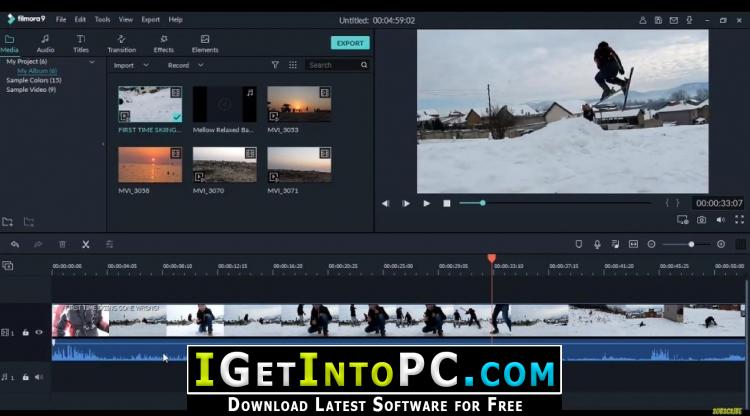Enter fullscreen preview mode
Image resolution: width=750 pixels, height=416 pixels.
(x=739, y=219)
